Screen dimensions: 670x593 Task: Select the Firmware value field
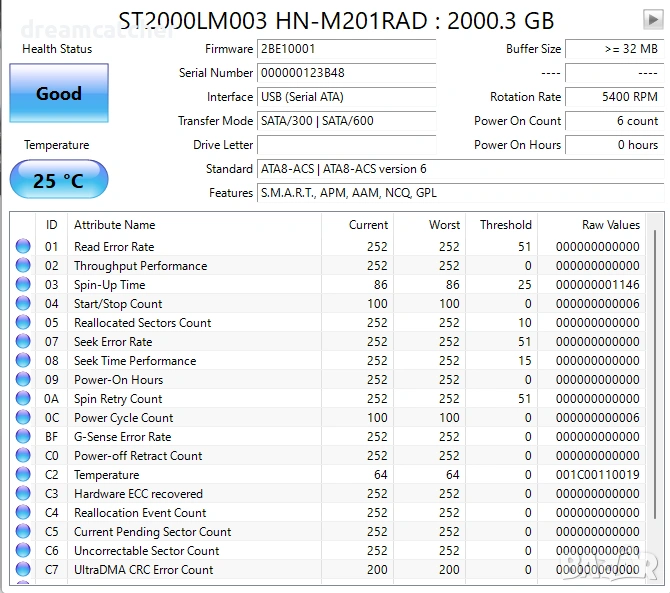coord(346,49)
